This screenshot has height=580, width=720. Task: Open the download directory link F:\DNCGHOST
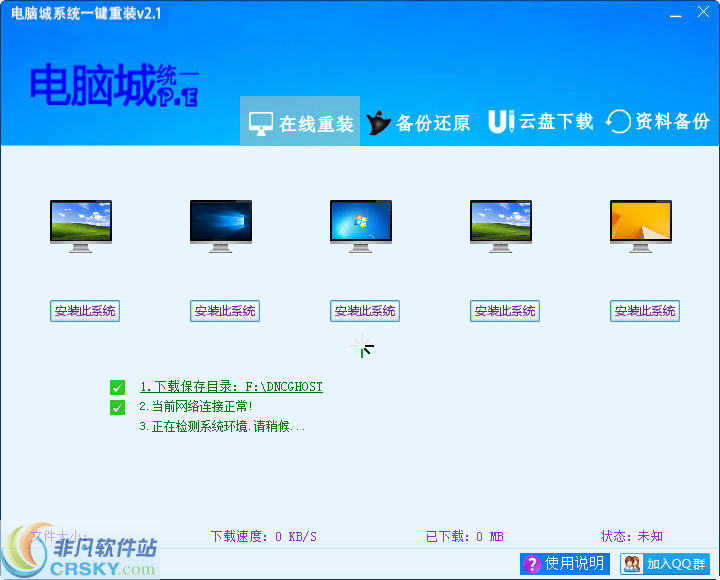tap(231, 387)
